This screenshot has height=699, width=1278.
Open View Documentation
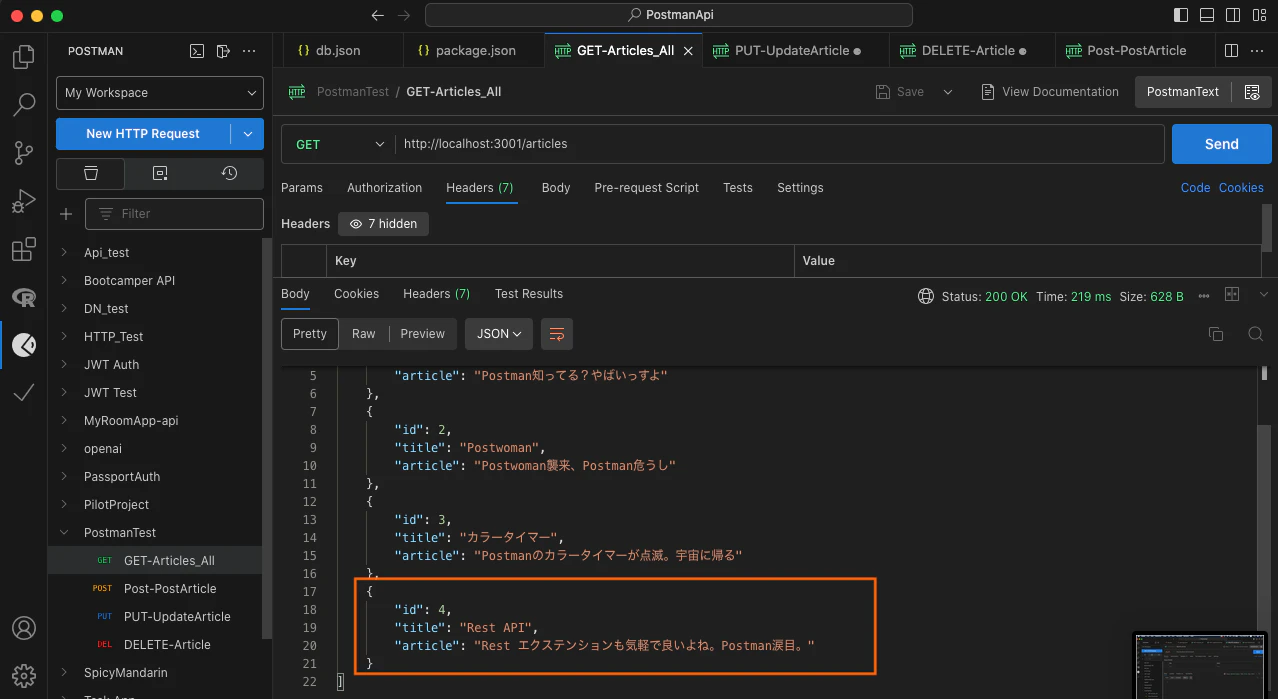[x=1049, y=92]
